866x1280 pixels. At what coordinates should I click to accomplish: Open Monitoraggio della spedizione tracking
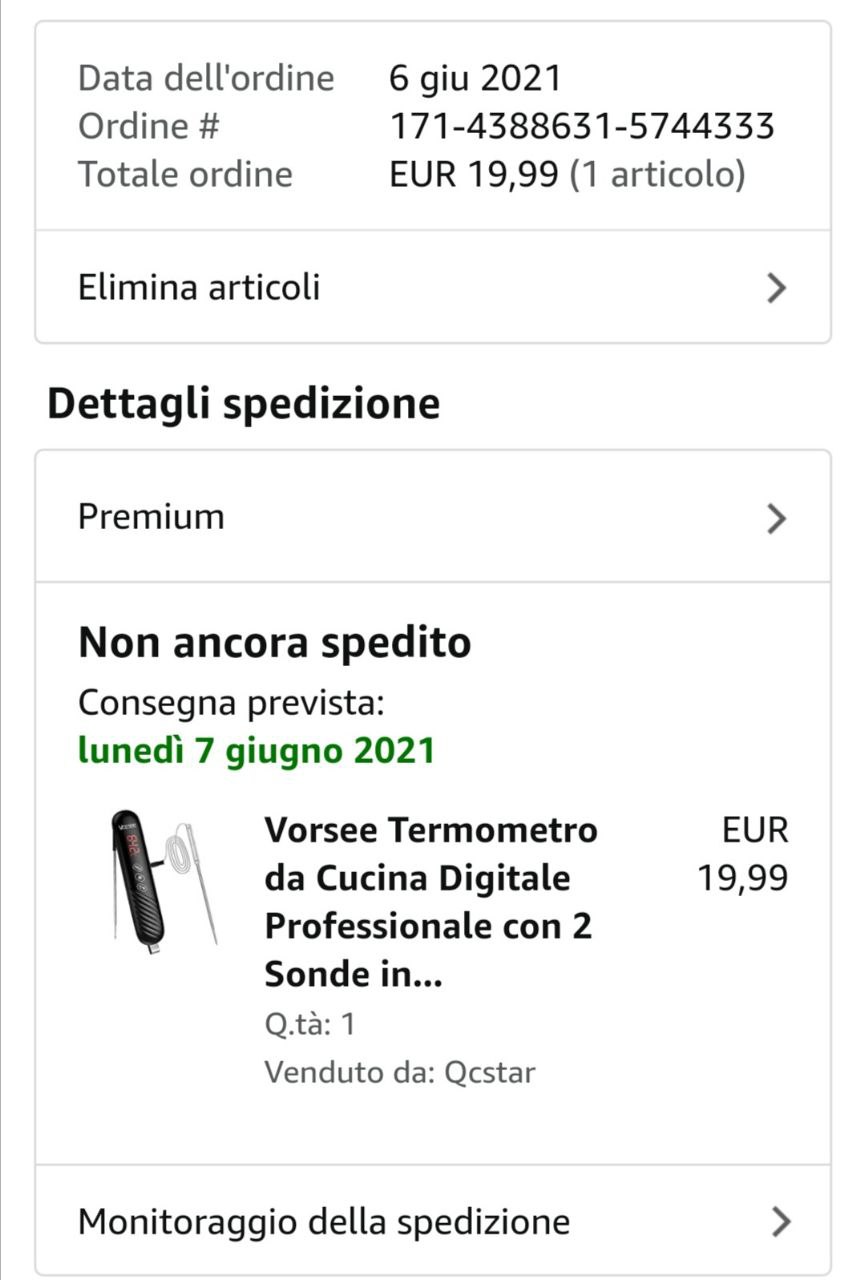324,1221
